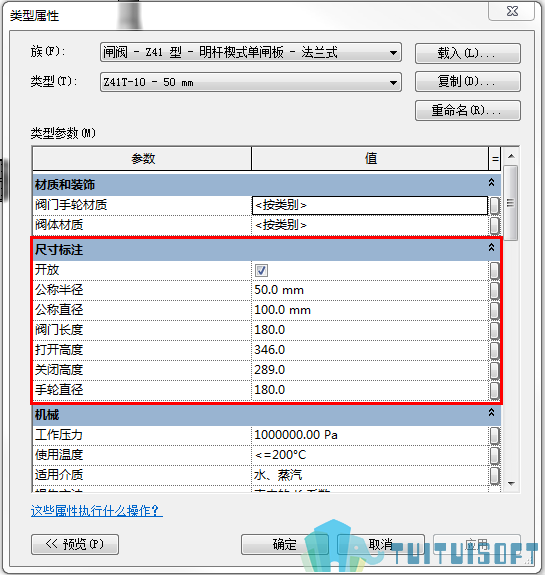Click the equals column header
The width and height of the screenshot is (545, 575).
pyautogui.click(x=495, y=159)
